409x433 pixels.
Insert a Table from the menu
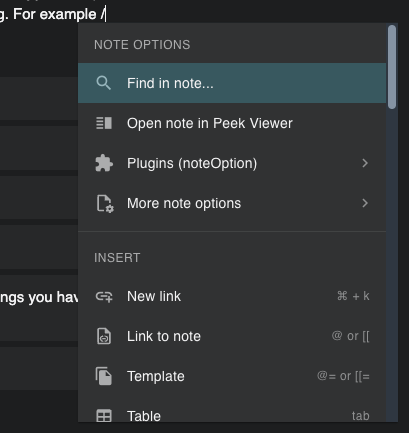[144, 416]
